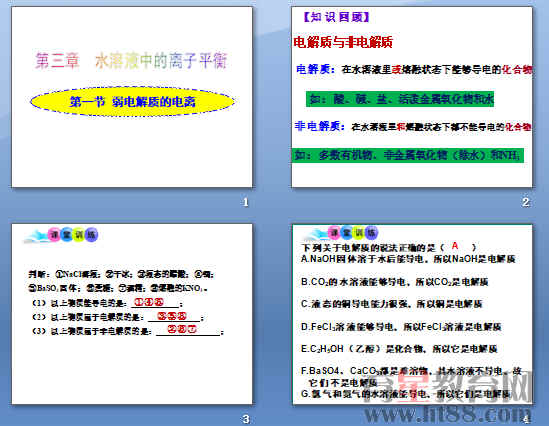
Task: Click the green 训 circle on slide 3
Action: (x=79, y=235)
